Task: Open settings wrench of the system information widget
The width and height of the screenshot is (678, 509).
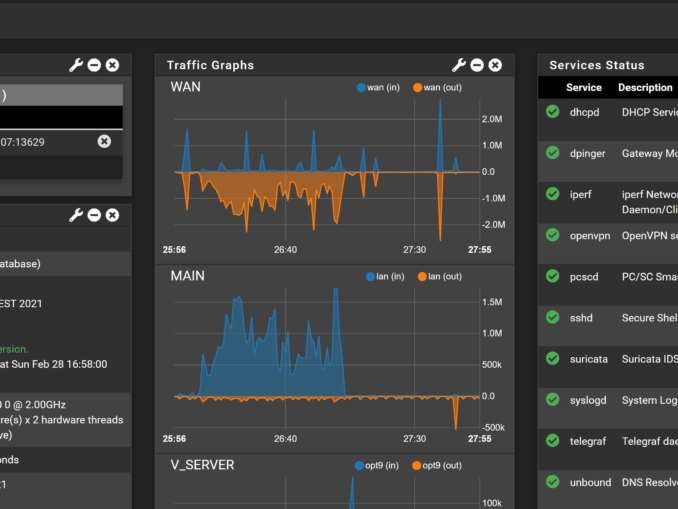Action: click(x=76, y=215)
